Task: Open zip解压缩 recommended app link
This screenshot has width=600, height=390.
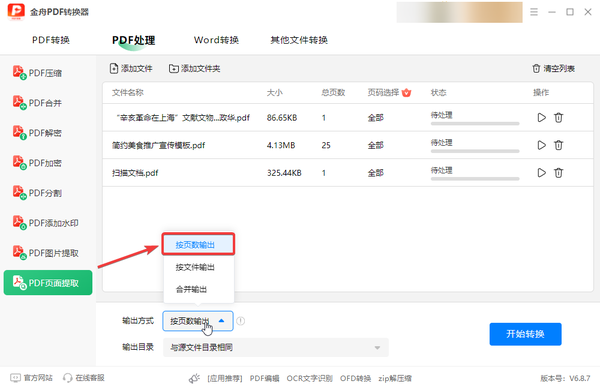Action: tap(395, 378)
